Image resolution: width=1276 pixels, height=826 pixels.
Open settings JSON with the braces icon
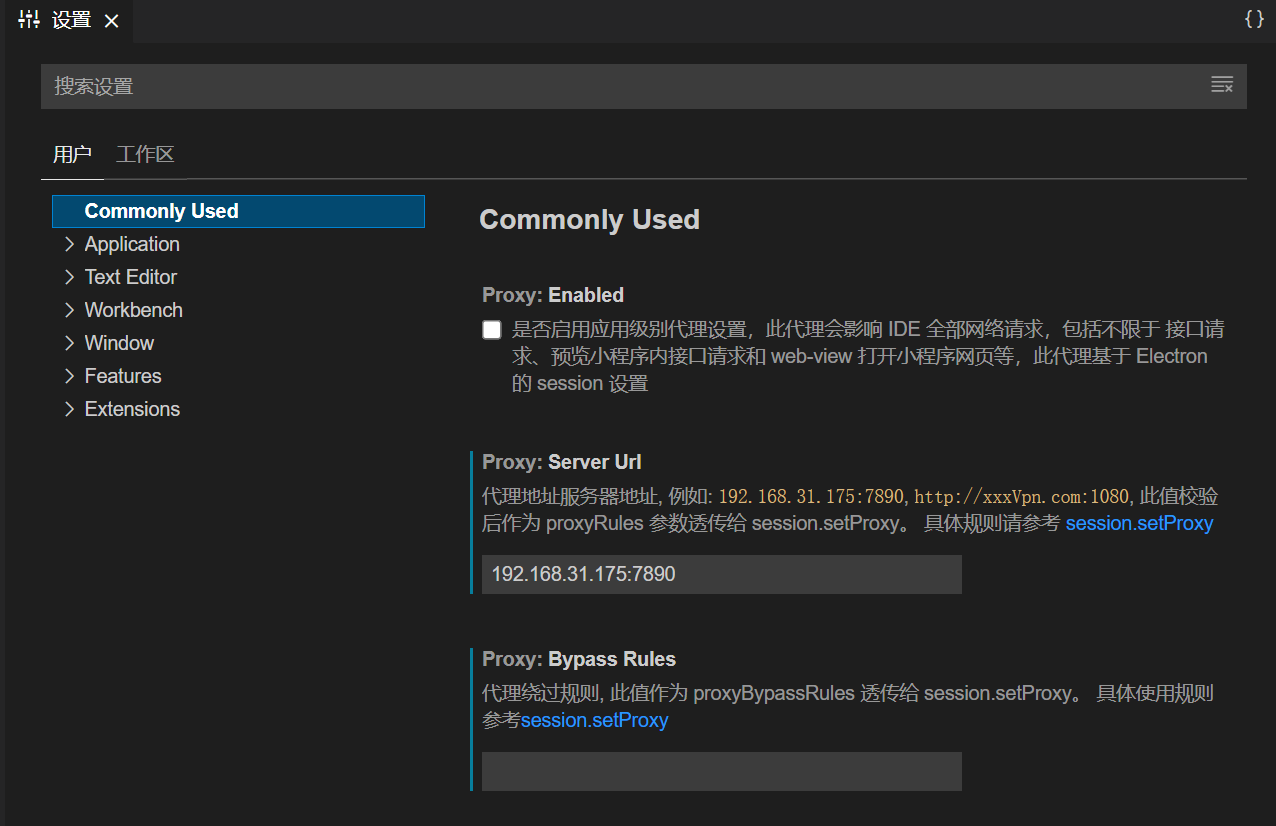click(1254, 19)
